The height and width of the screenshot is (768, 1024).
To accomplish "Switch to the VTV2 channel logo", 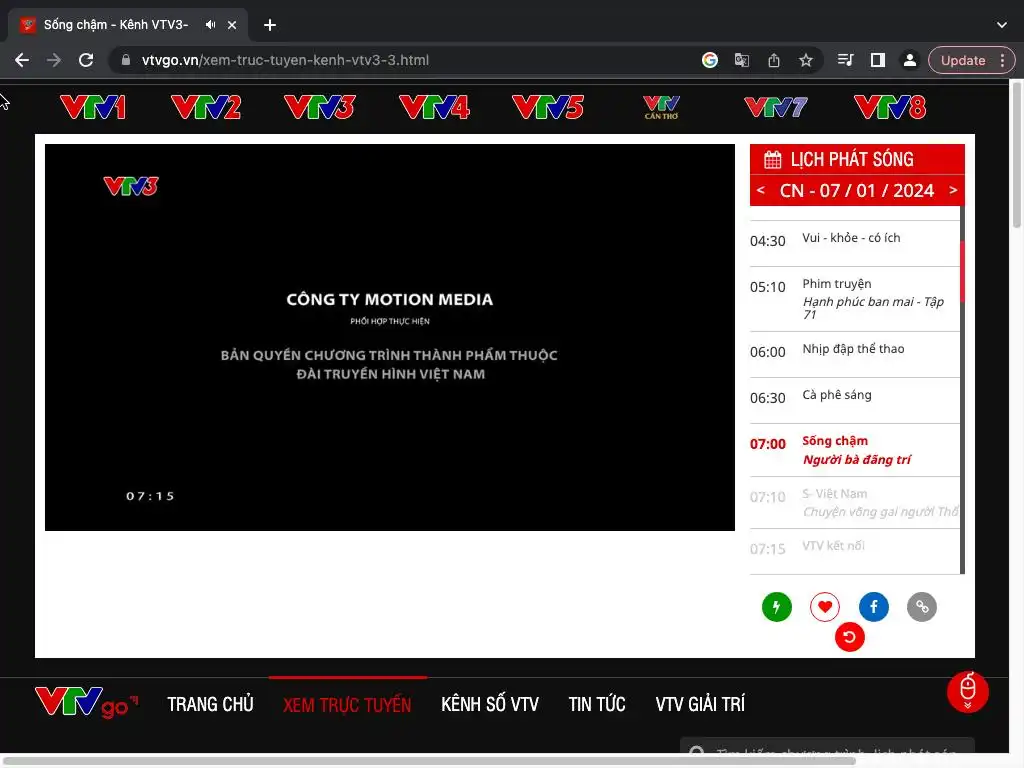I will pos(206,108).
